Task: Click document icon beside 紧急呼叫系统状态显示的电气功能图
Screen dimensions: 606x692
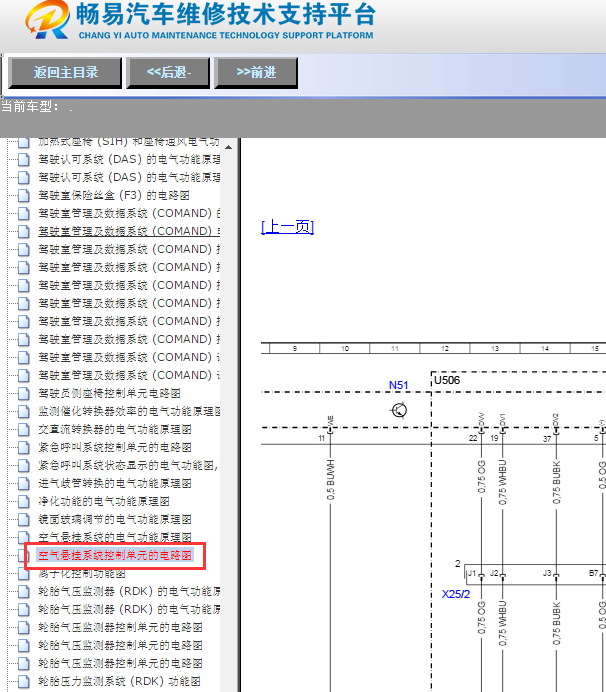Action: point(23,466)
